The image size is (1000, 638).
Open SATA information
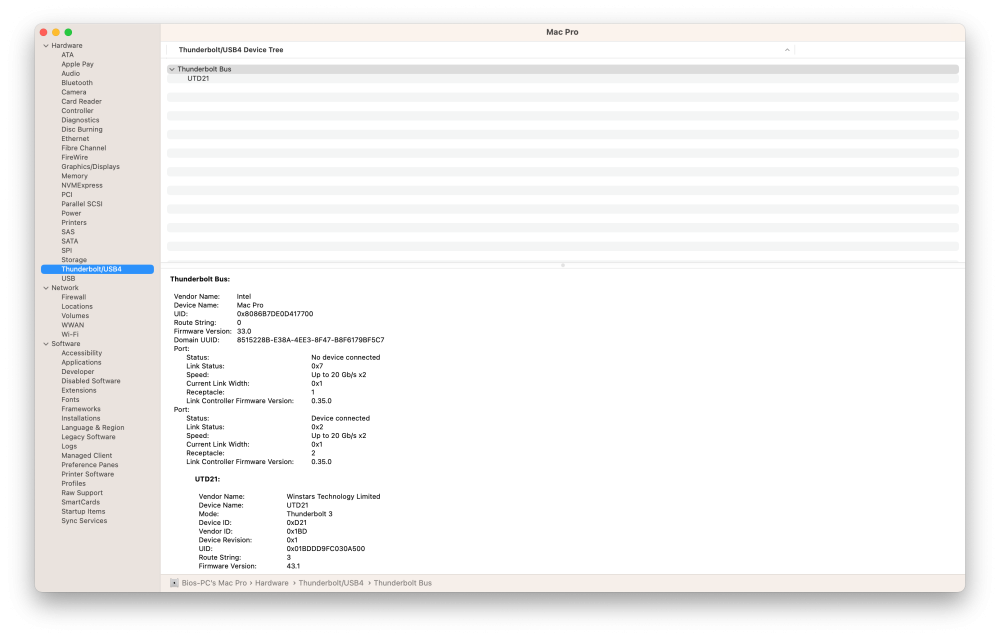pyautogui.click(x=70, y=241)
